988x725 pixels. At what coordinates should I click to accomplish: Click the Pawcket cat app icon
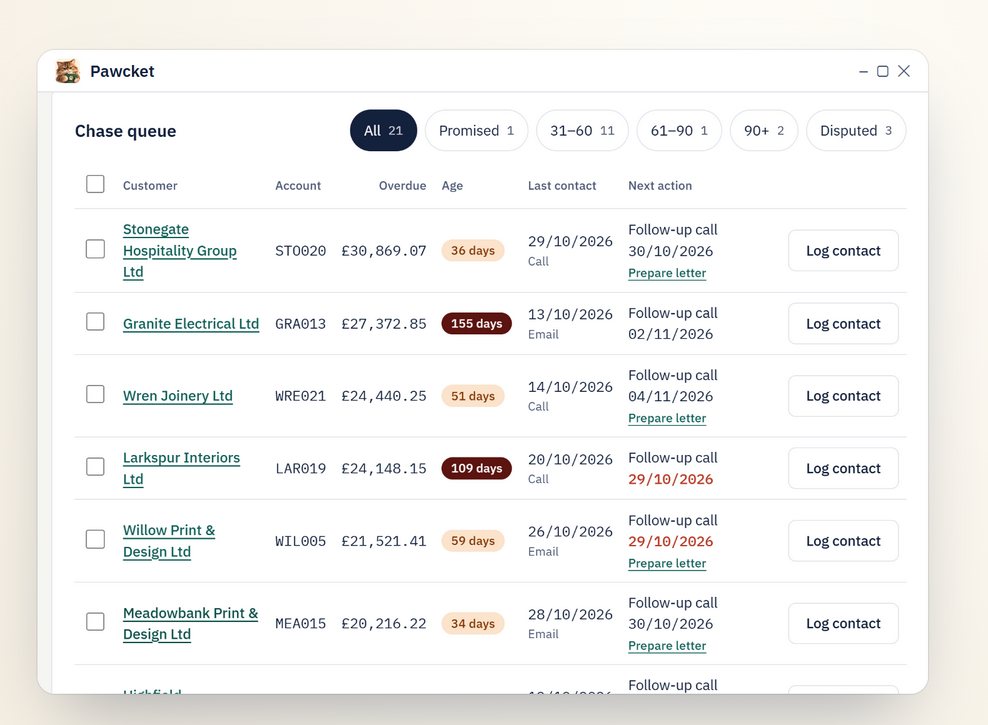(67, 71)
